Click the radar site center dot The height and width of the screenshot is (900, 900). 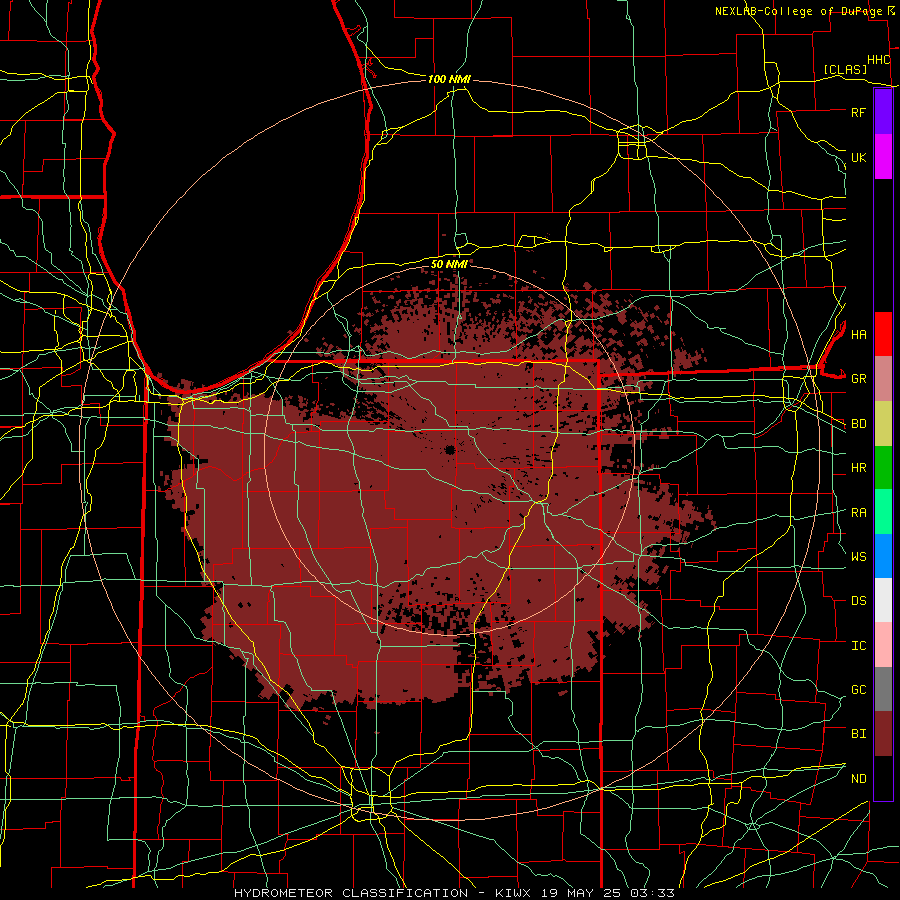[x=450, y=449]
